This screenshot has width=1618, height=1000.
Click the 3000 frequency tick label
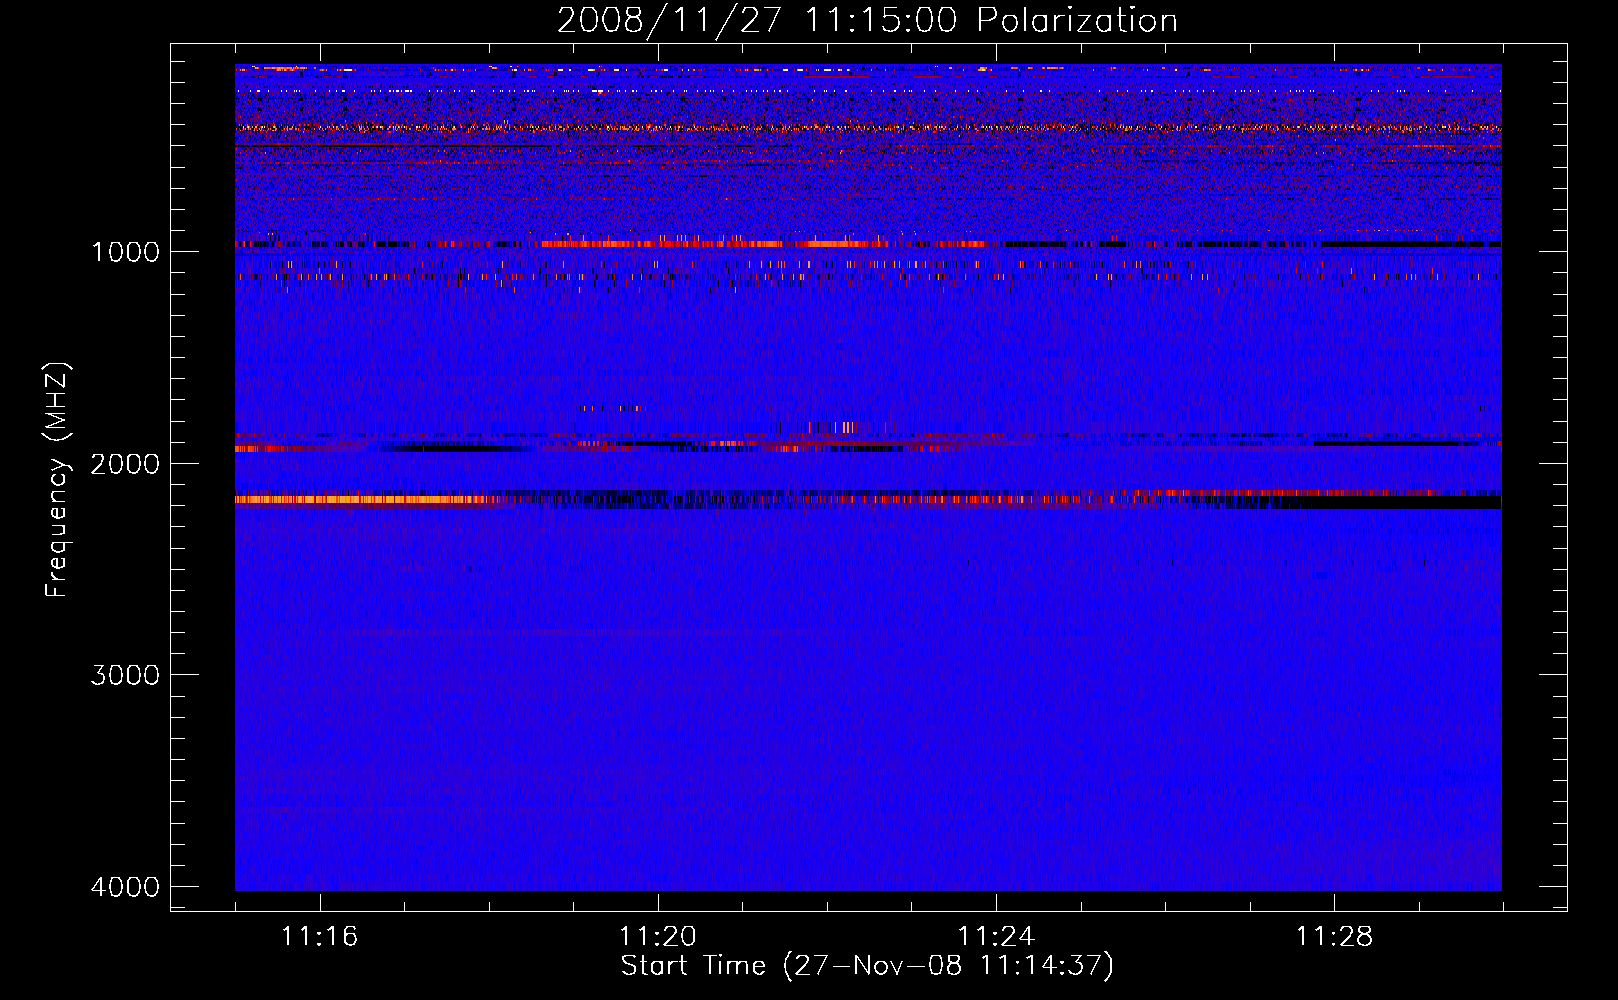click(125, 675)
